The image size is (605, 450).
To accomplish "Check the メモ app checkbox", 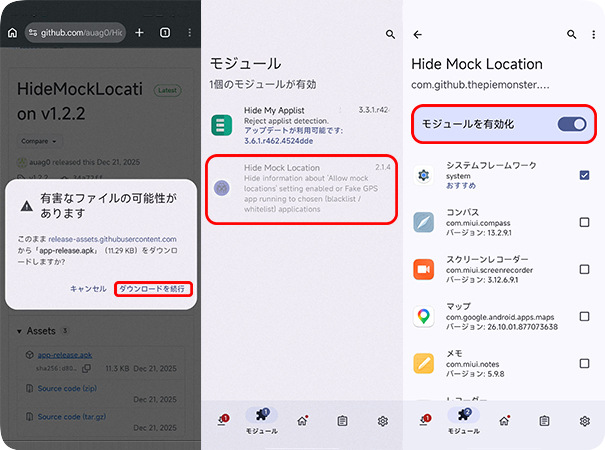I will (x=584, y=364).
